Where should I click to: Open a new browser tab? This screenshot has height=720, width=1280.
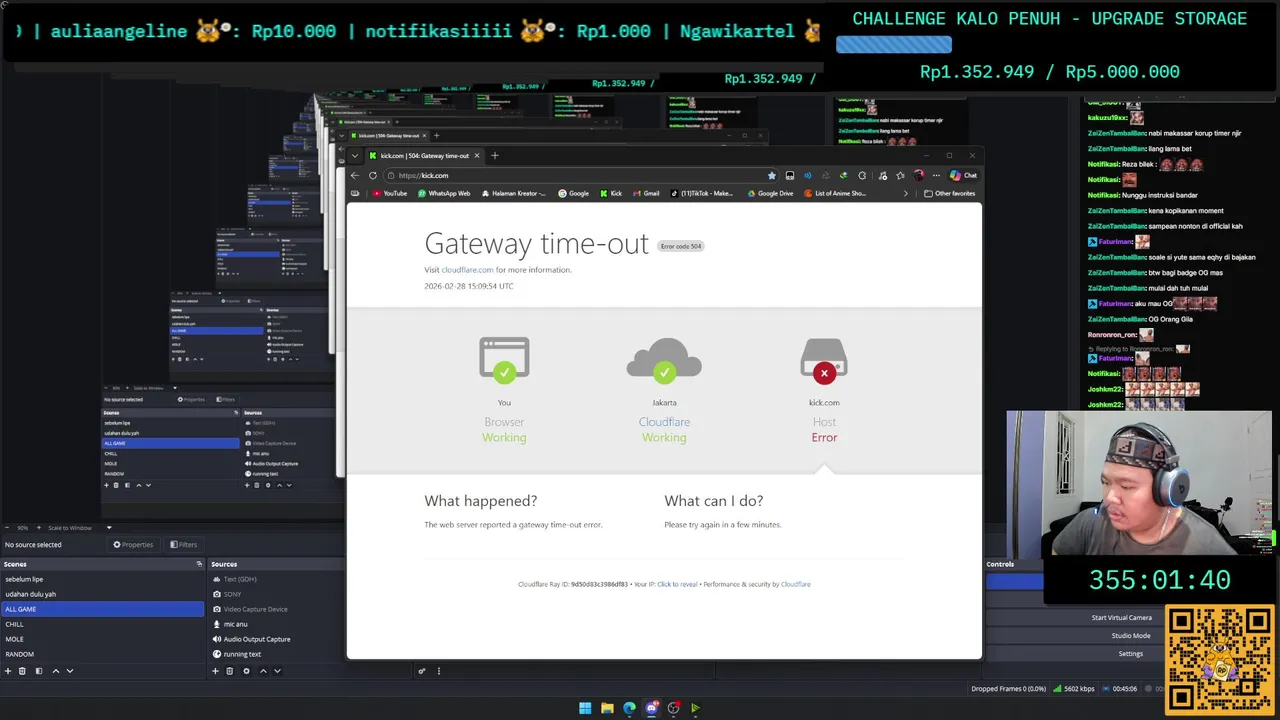494,155
